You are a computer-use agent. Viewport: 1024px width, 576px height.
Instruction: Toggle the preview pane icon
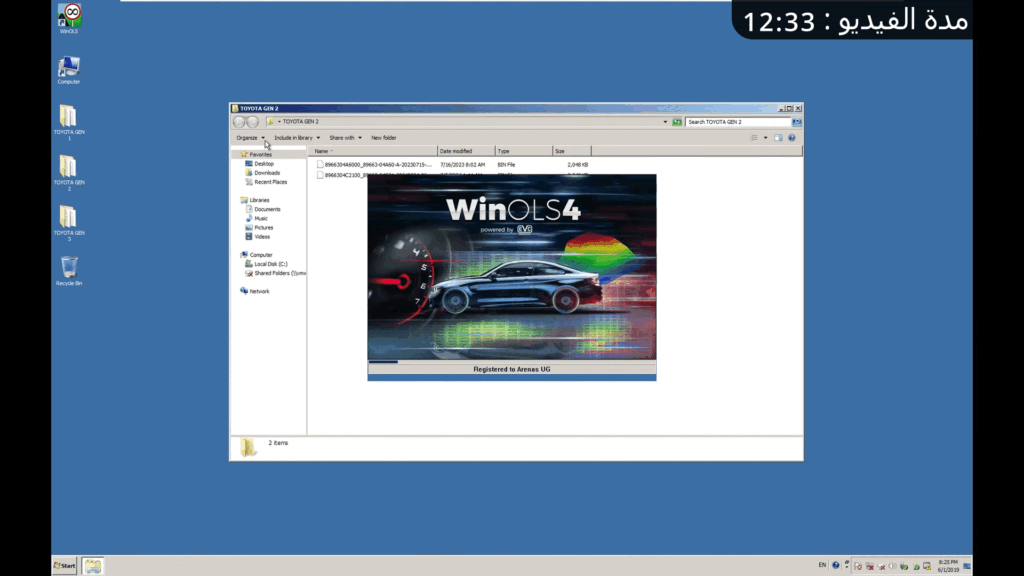779,138
